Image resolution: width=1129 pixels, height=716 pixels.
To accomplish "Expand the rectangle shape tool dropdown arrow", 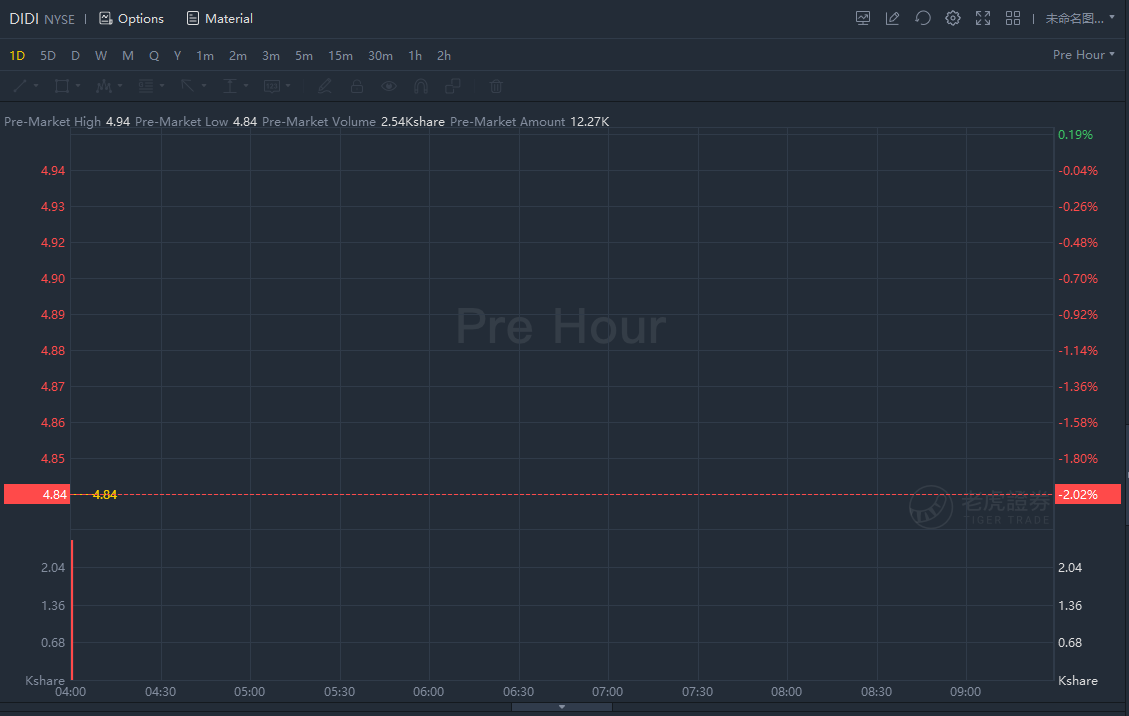I will 78,86.
